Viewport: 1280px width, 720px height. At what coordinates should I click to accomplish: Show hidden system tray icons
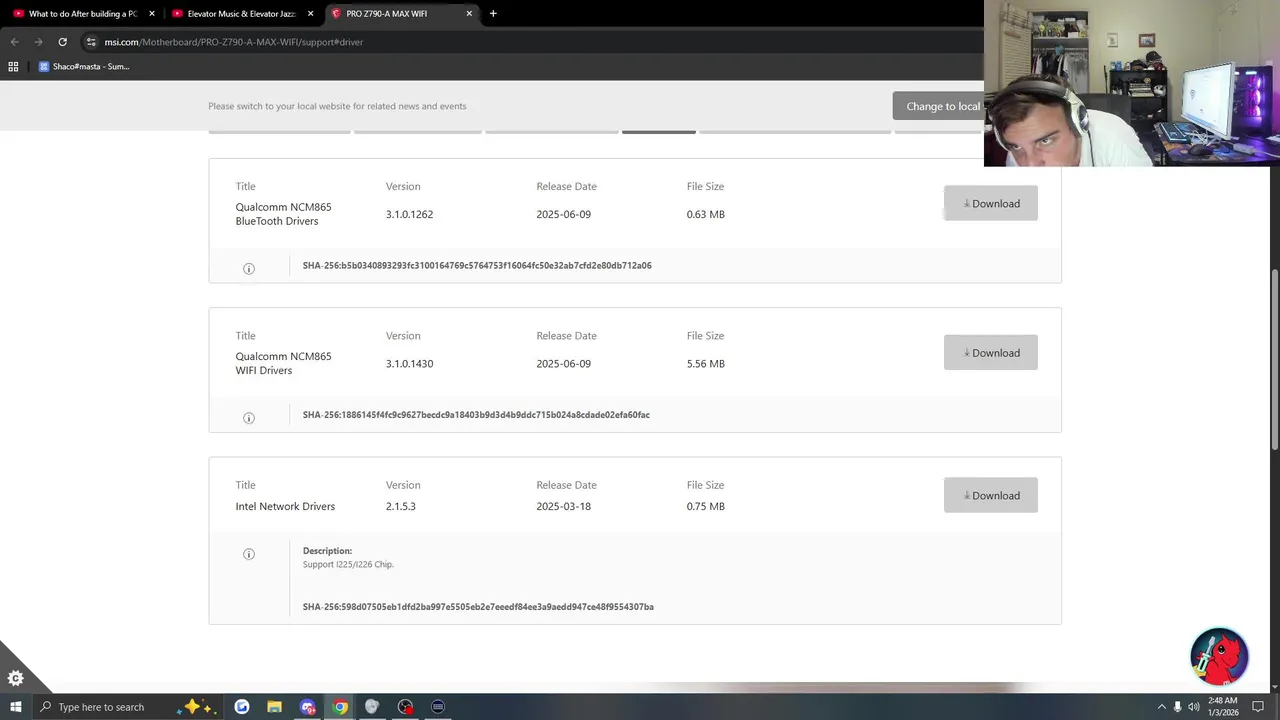click(x=1161, y=707)
